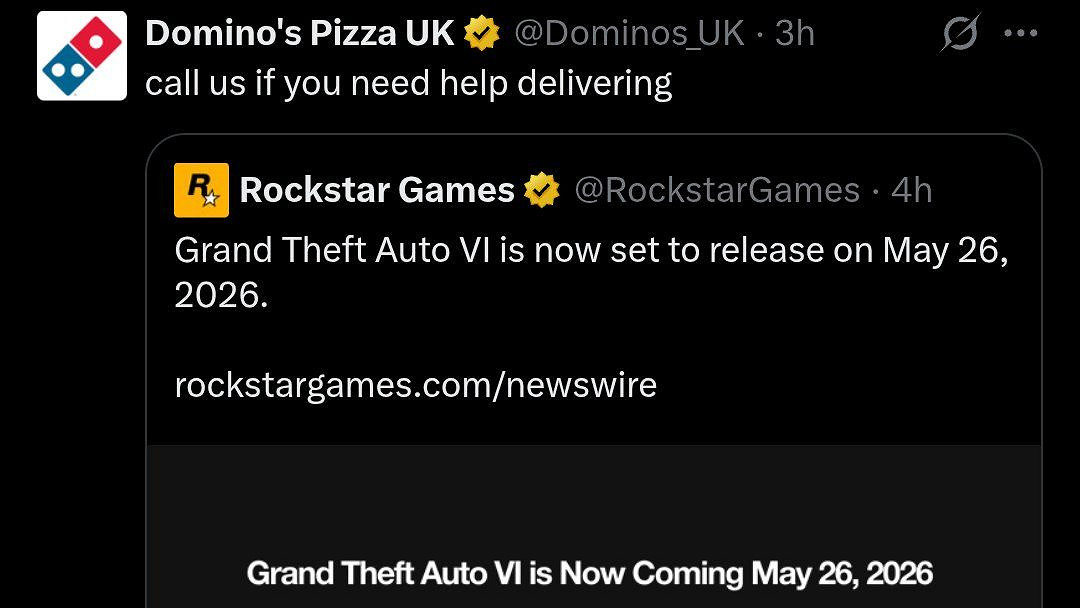Open Domino's Pizza UK profile avatar

click(82, 56)
